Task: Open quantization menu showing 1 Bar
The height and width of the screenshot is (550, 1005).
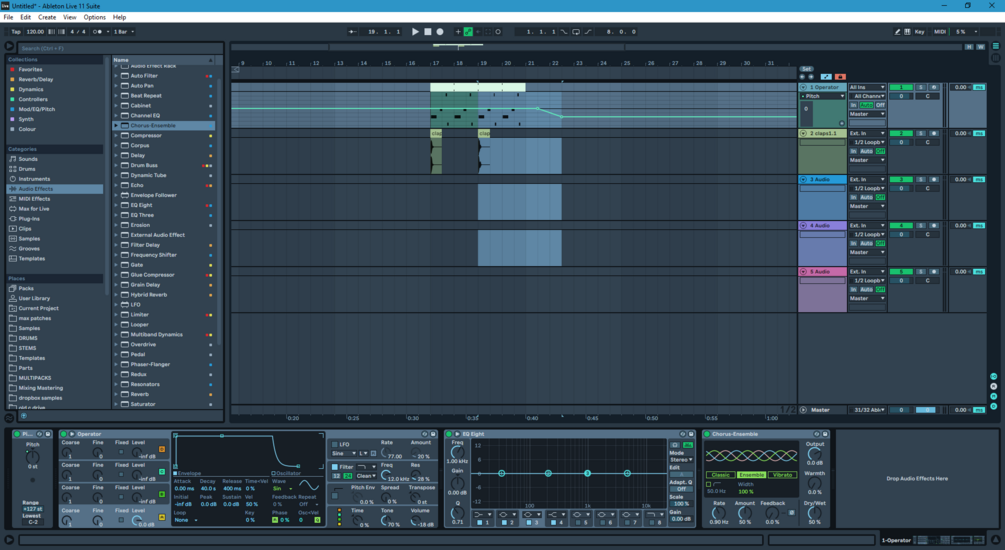Action: coord(124,31)
